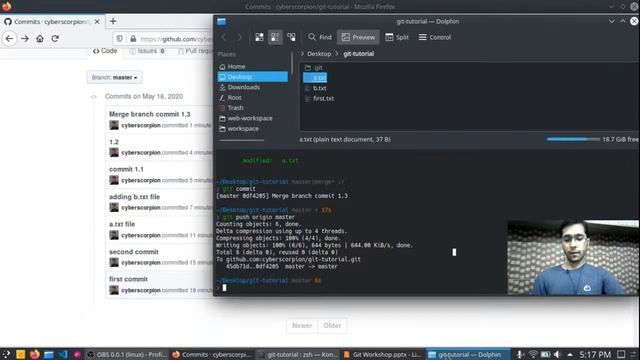Open the GitHub Pull requests tab
This screenshot has height=360, width=640.
tap(195, 51)
